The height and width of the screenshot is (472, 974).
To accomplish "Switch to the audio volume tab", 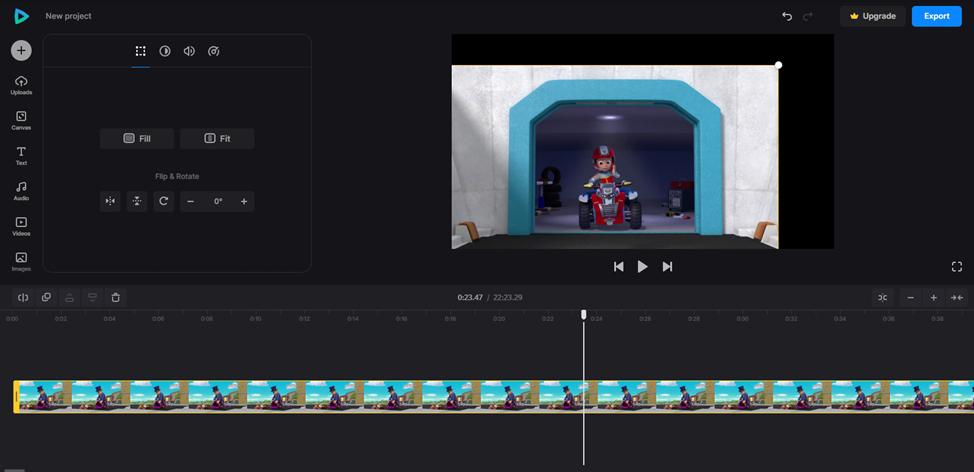I will (x=189, y=51).
